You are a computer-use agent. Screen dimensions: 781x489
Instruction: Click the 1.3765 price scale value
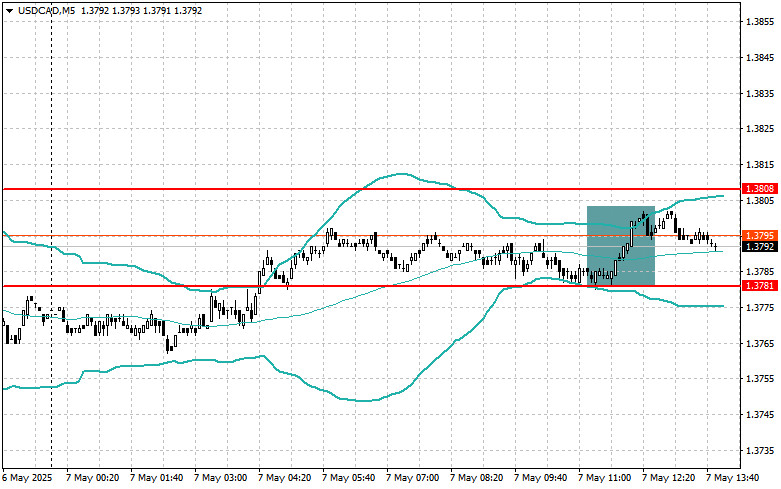(760, 344)
